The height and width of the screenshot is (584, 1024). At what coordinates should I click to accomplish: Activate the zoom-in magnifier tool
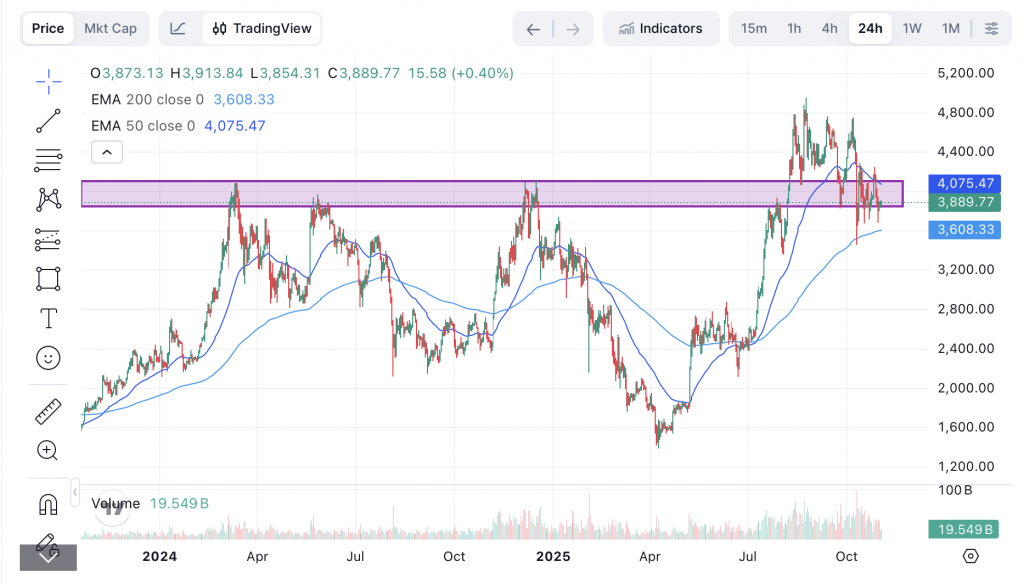tap(48, 450)
